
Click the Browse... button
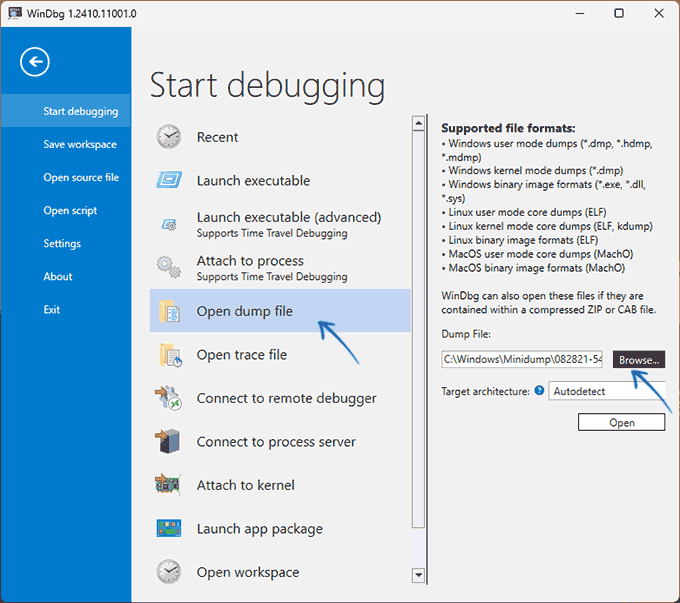click(639, 360)
